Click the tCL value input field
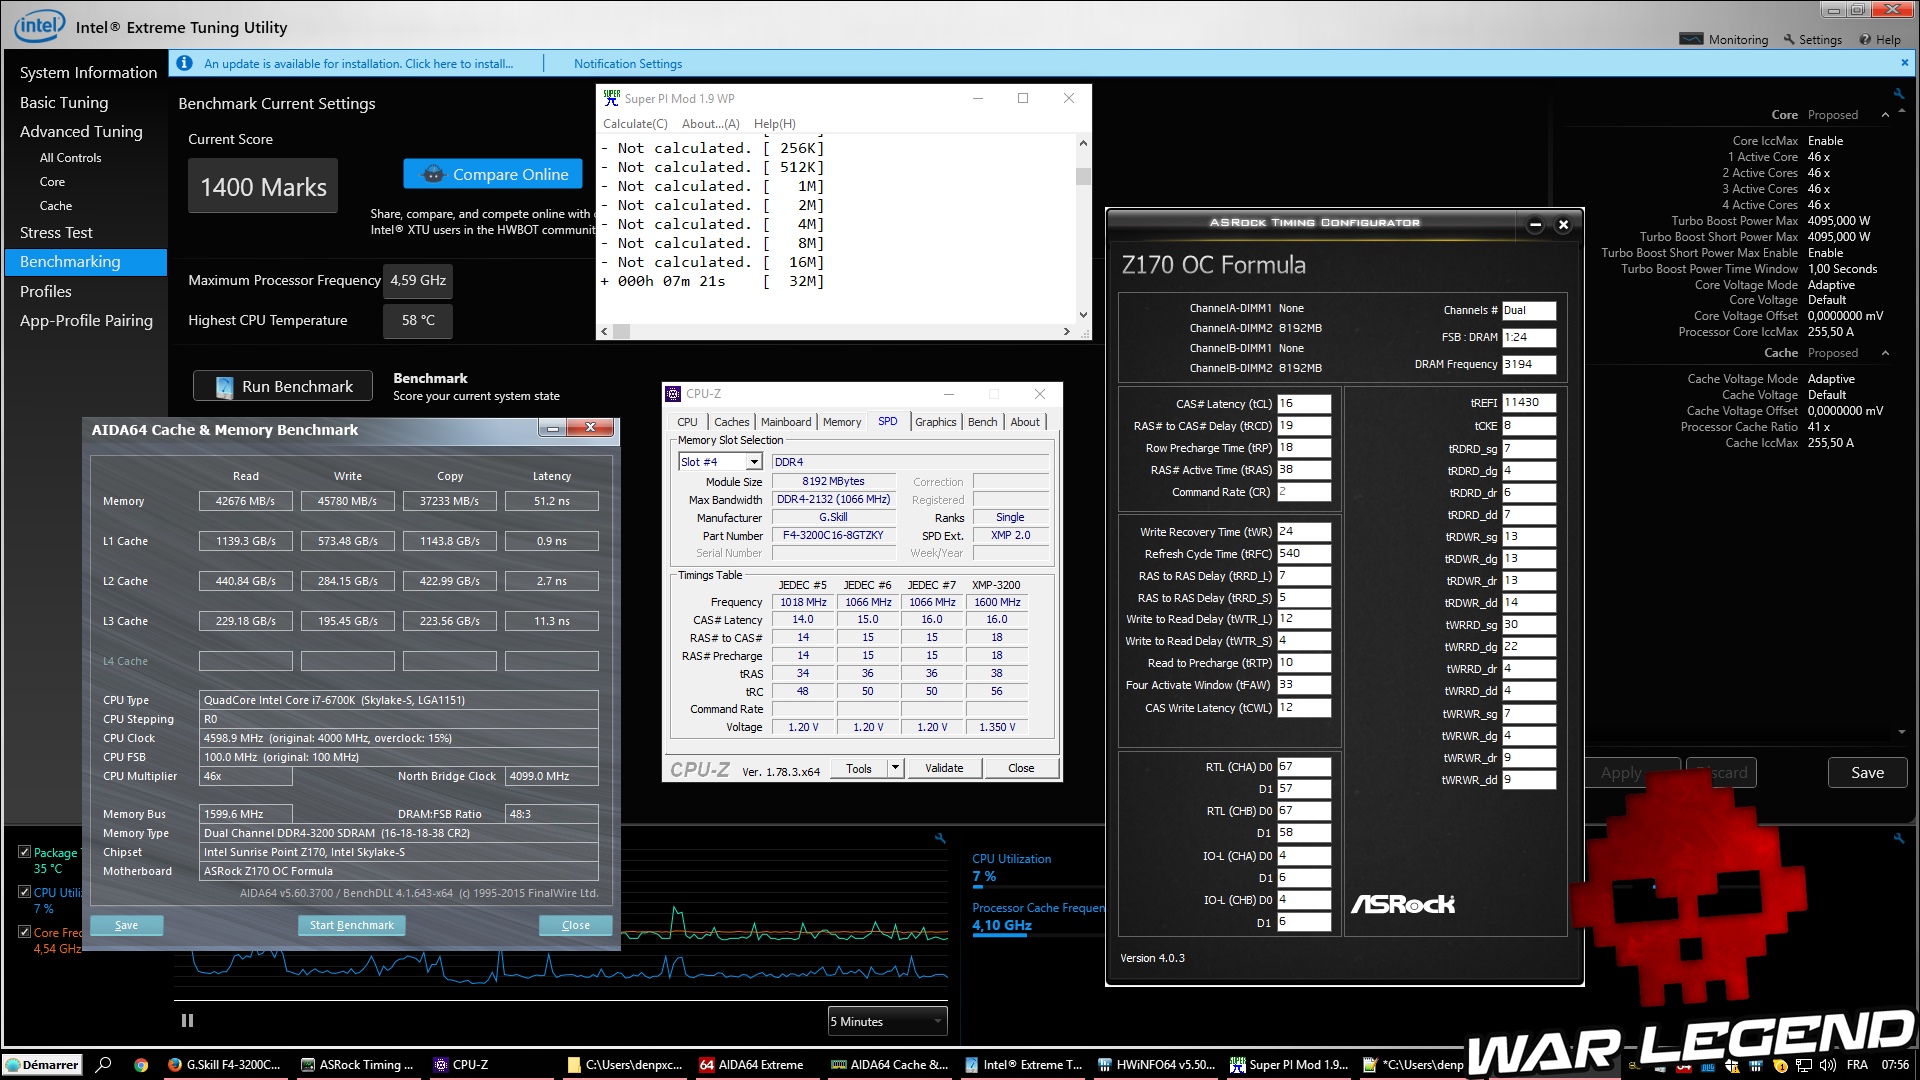 click(1303, 404)
